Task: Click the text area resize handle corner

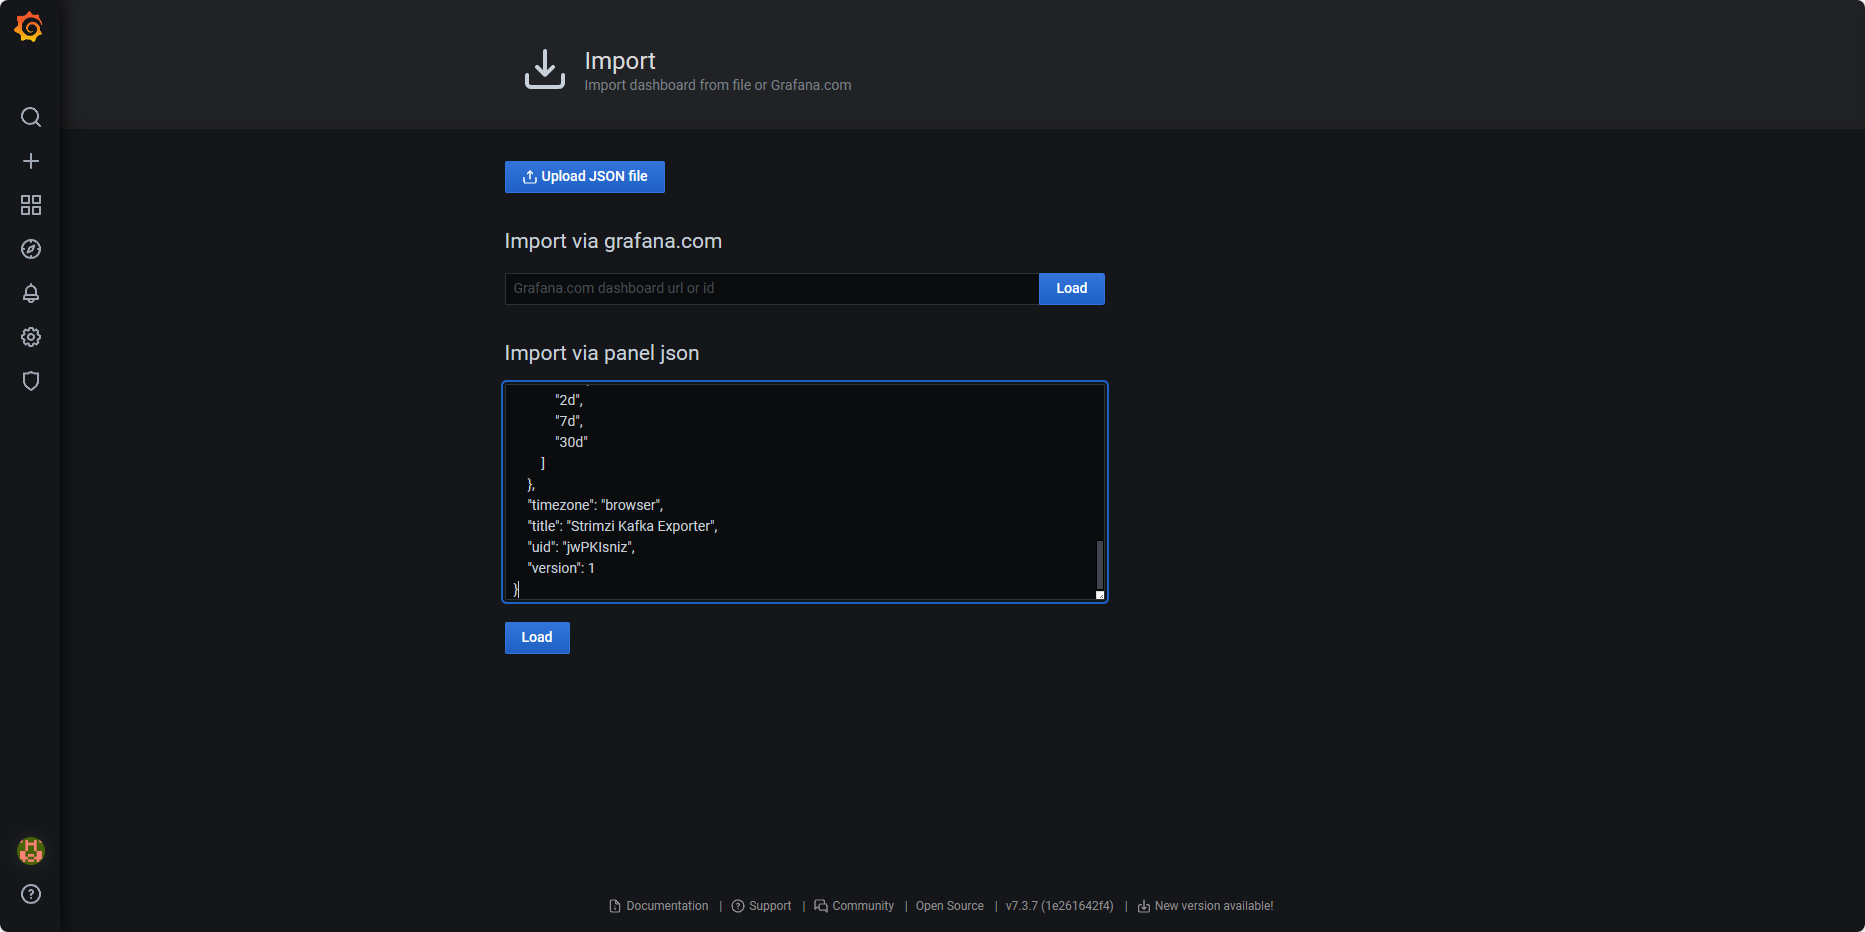Action: [1100, 595]
